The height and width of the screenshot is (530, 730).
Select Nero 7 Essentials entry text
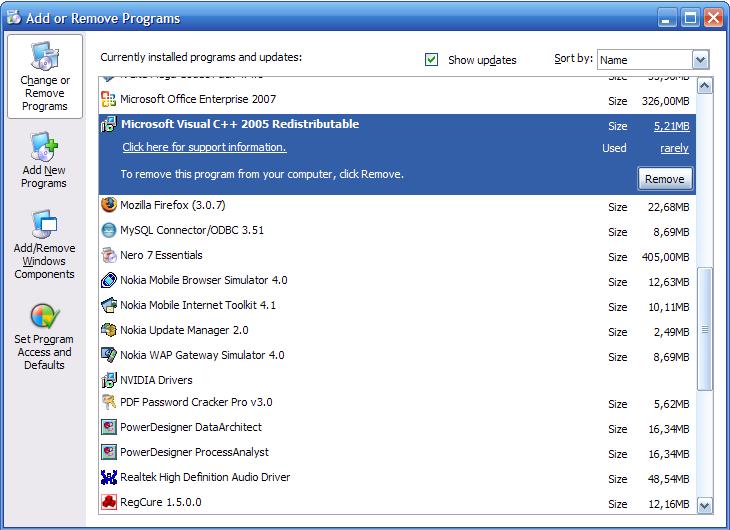point(161,255)
